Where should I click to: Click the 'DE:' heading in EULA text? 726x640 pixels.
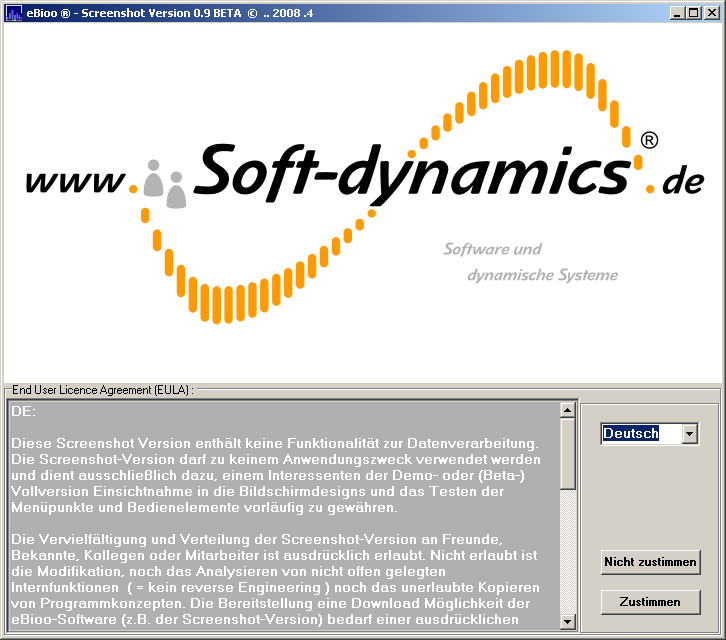point(24,411)
